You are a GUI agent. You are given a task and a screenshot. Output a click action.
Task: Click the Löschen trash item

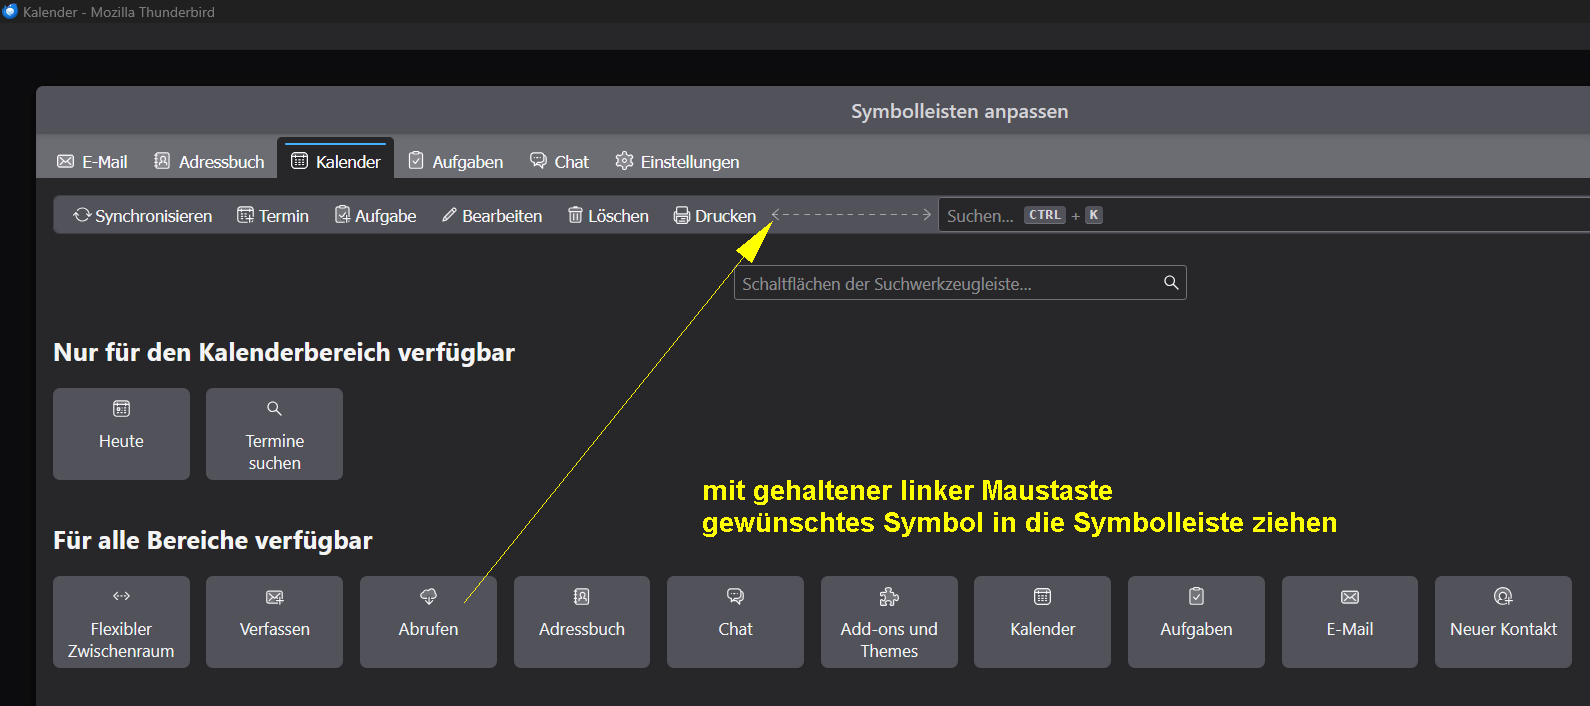point(608,215)
